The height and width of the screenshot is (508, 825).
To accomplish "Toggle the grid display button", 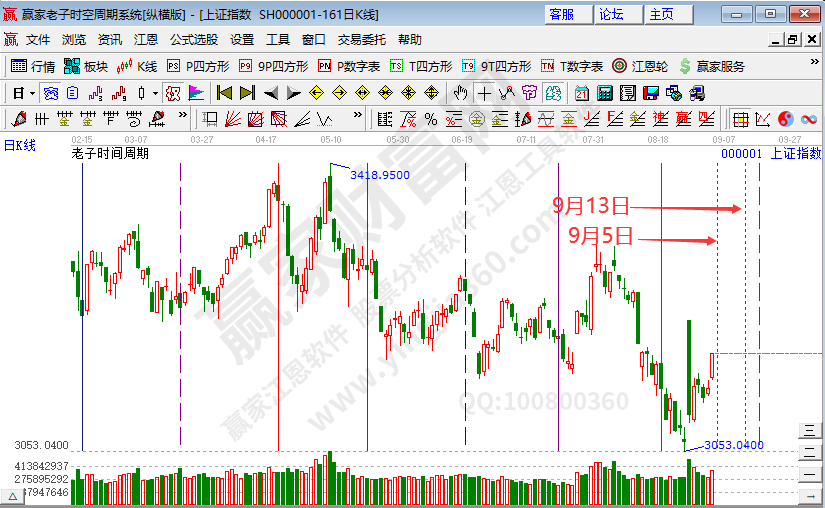I will [x=740, y=119].
